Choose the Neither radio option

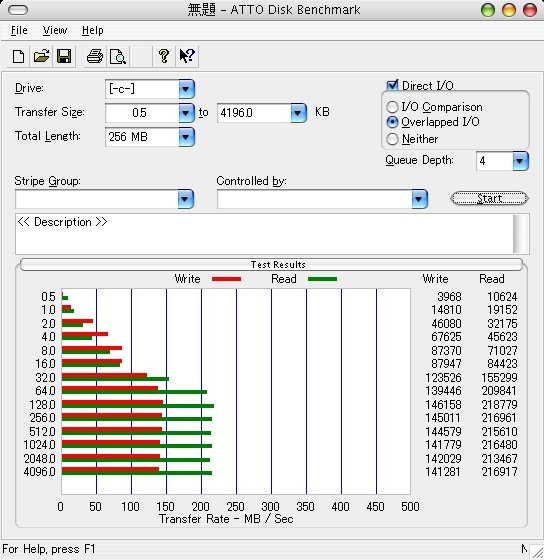[x=392, y=139]
